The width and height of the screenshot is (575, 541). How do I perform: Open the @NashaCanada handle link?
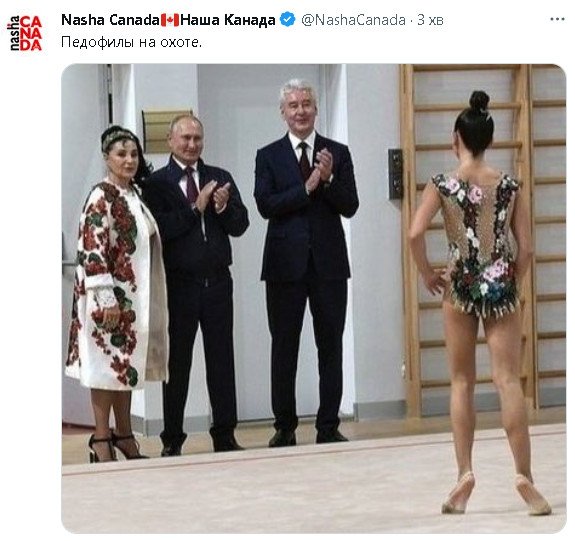pos(354,20)
